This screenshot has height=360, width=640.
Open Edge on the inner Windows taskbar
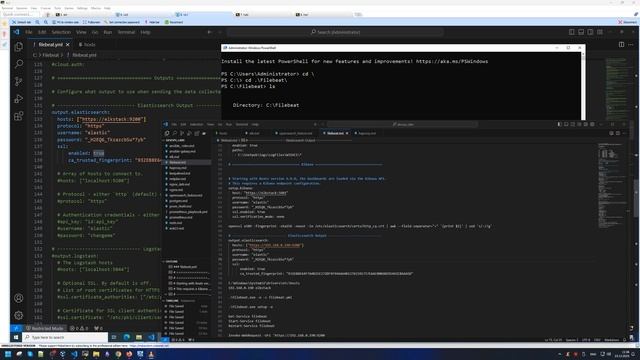127,338
